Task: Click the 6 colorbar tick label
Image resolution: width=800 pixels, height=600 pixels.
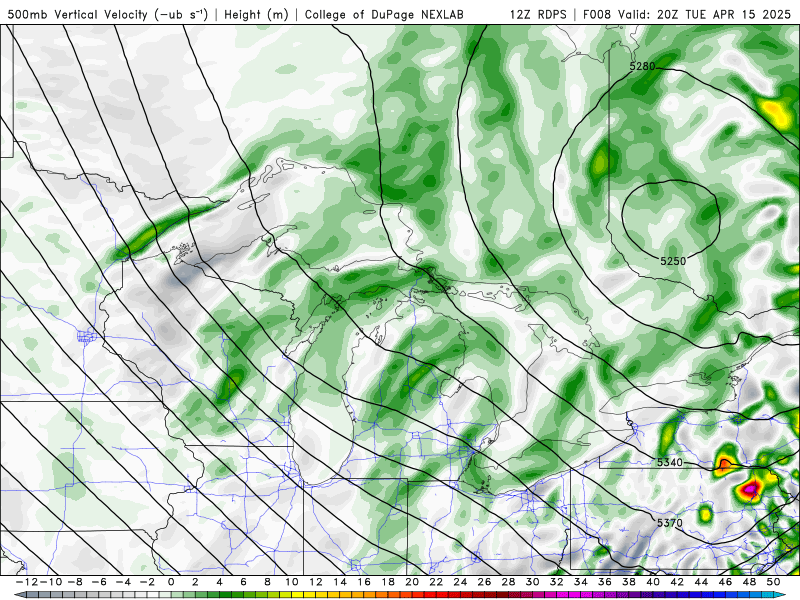Action: pyautogui.click(x=243, y=582)
